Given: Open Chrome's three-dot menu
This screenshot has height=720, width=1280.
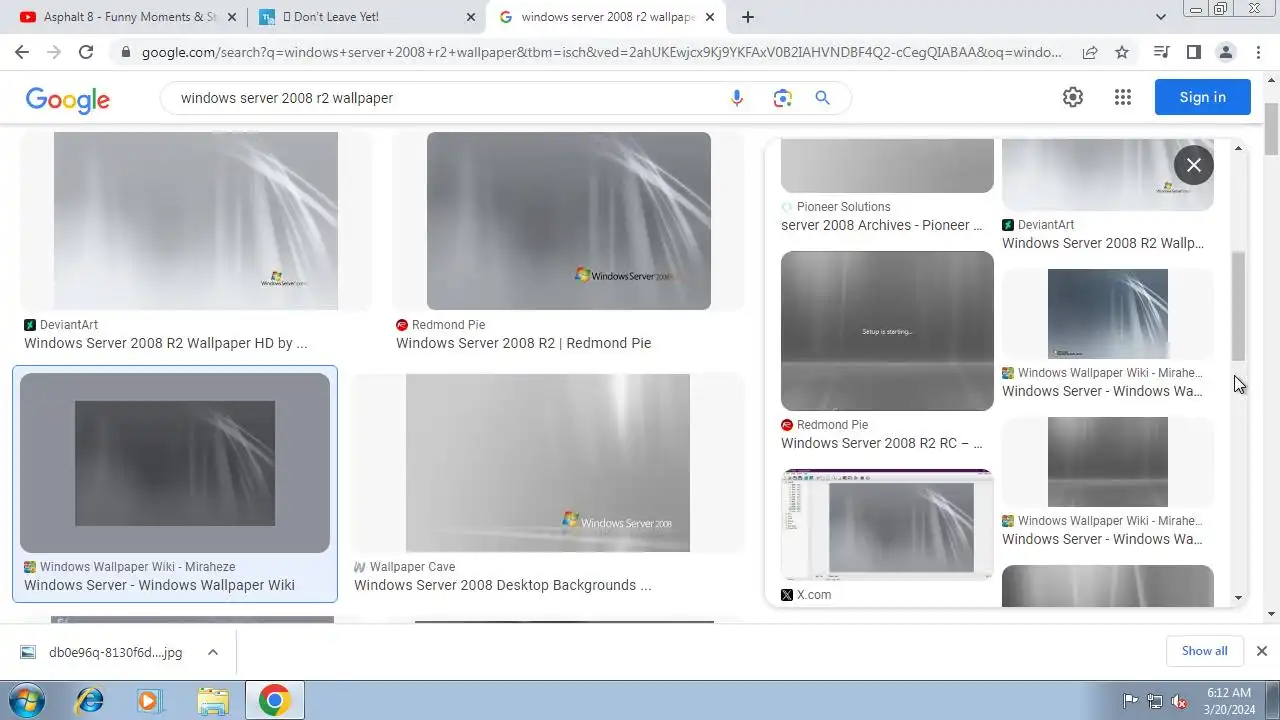Looking at the screenshot, I should (x=1257, y=52).
